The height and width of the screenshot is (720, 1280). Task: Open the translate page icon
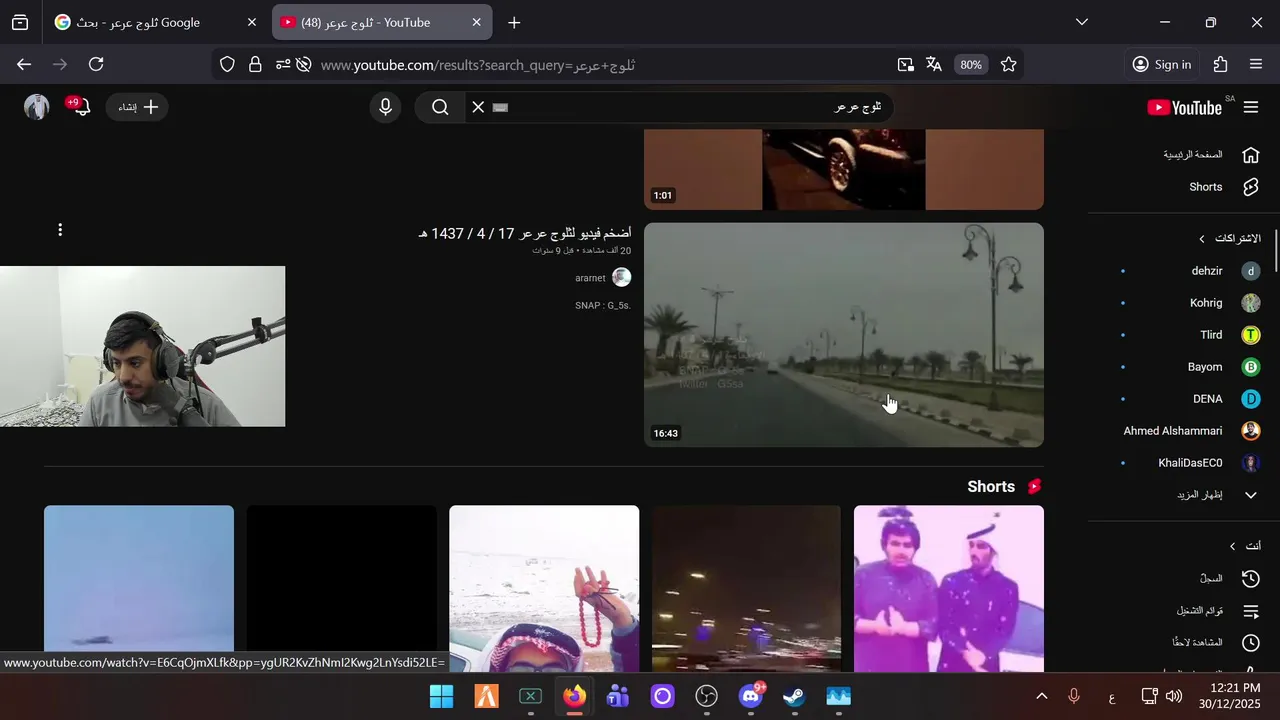pos(934,64)
